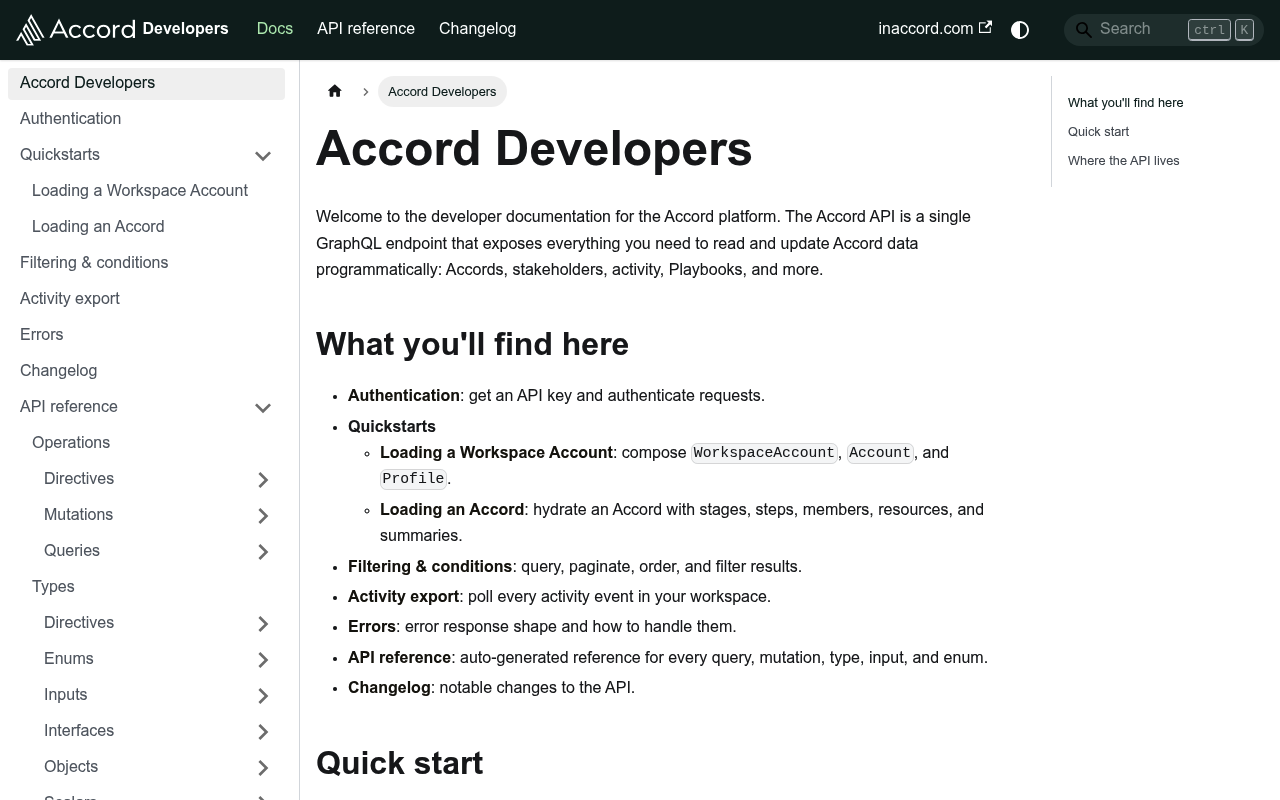
Task: Click the Accord Developers breadcrumb
Action: click(442, 91)
